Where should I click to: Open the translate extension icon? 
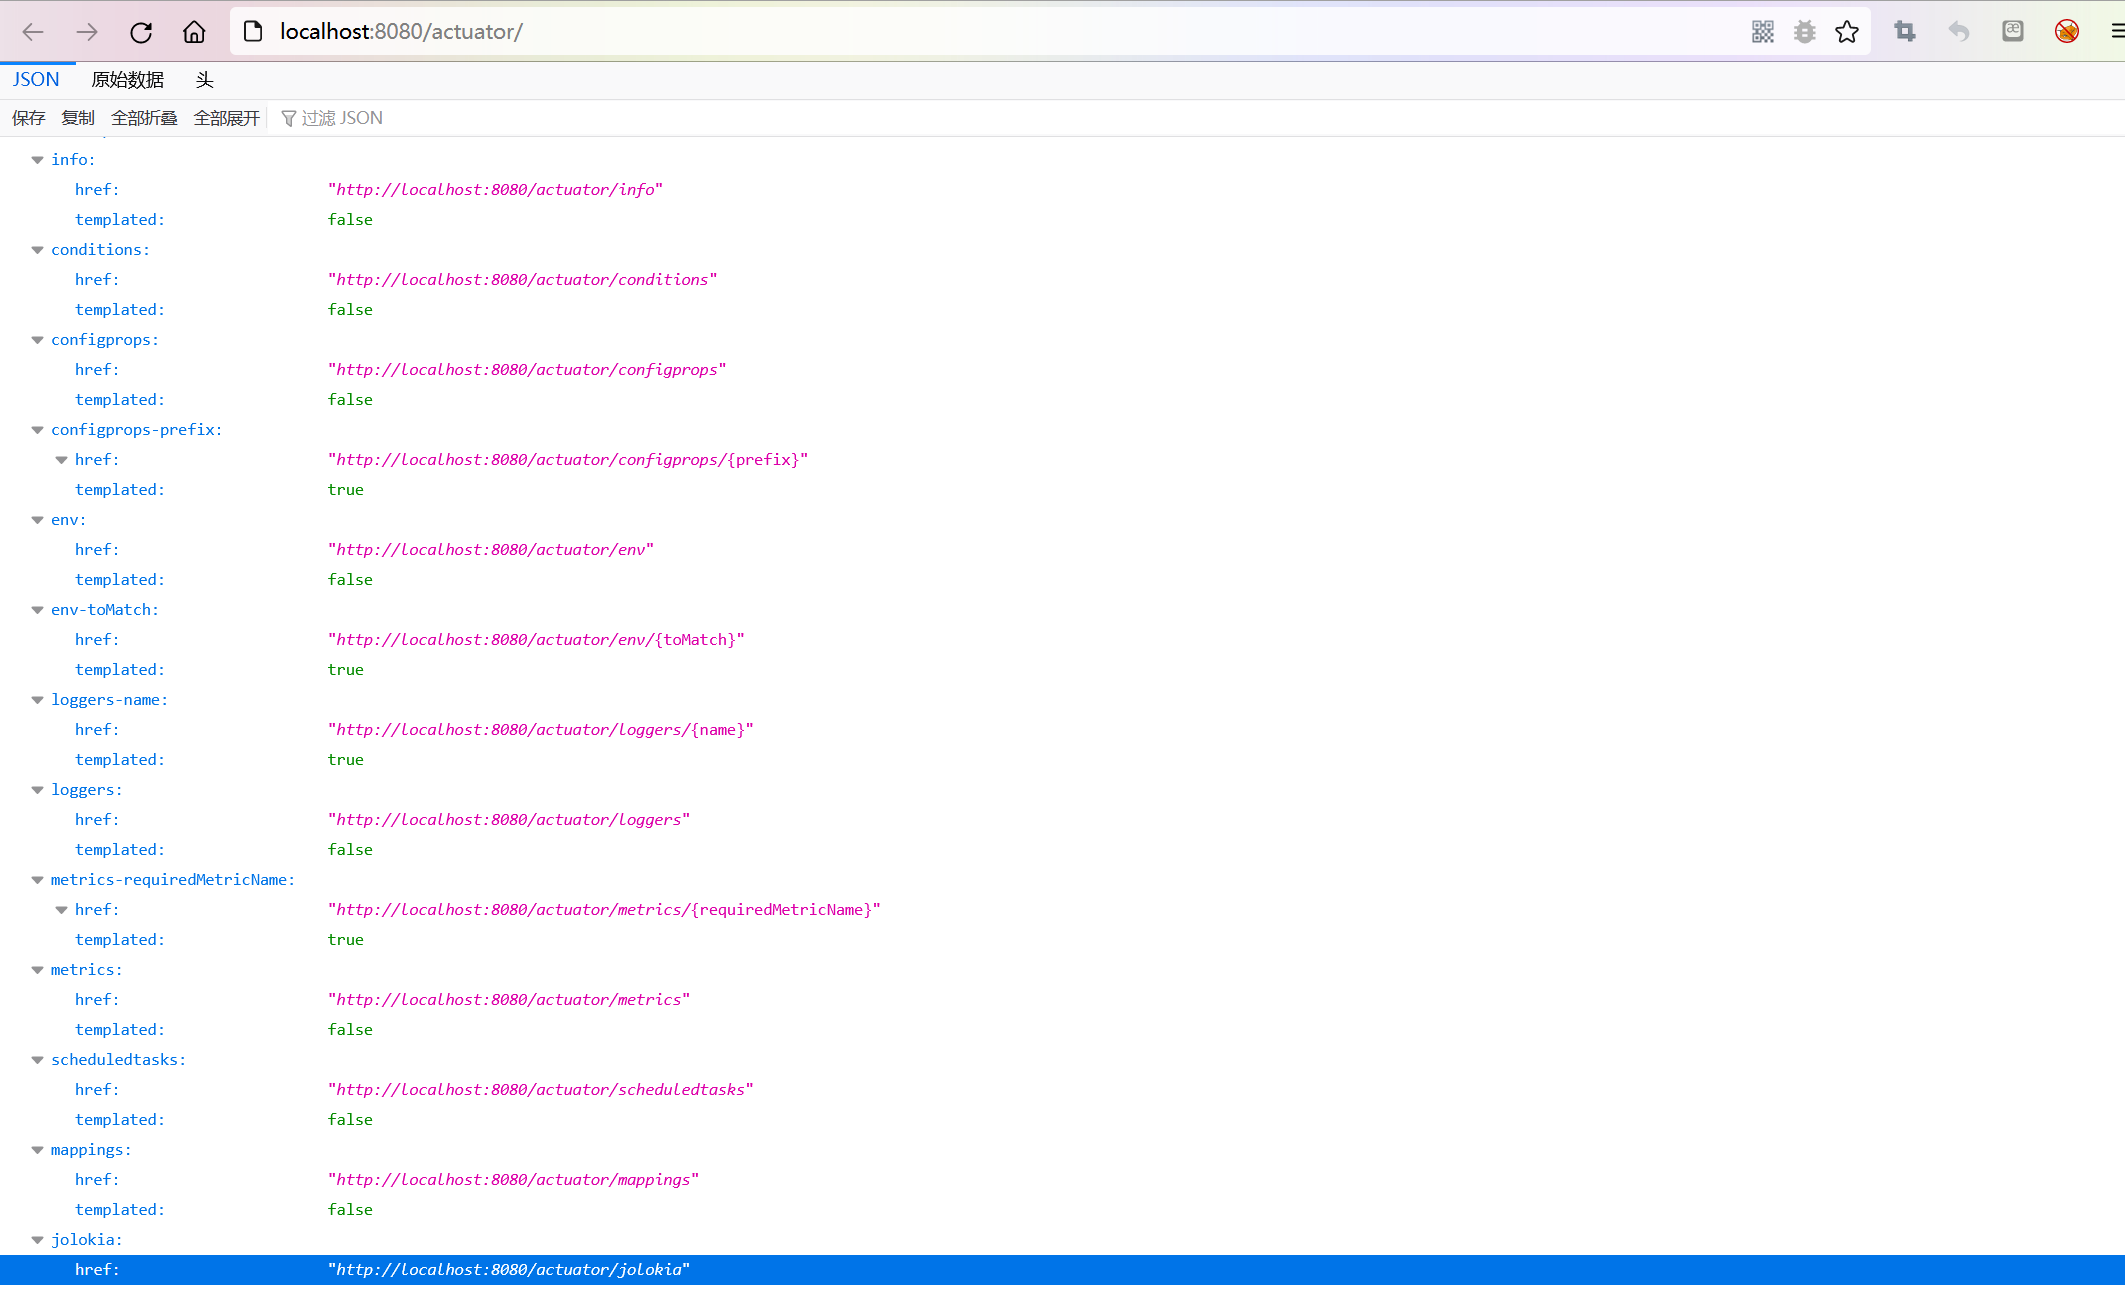click(x=2012, y=32)
